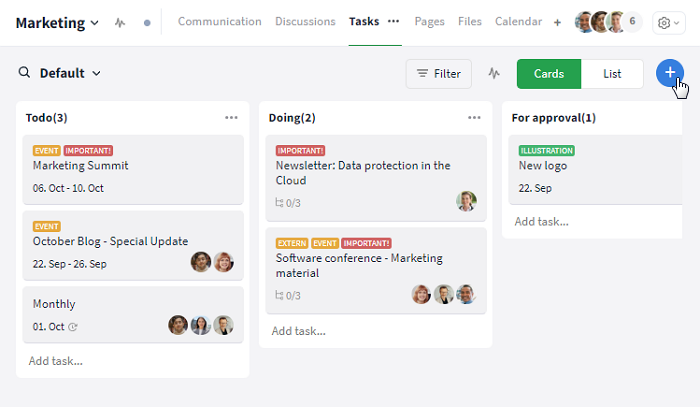Open the Todo column three-dot menu
This screenshot has width=700, height=407.
click(231, 118)
